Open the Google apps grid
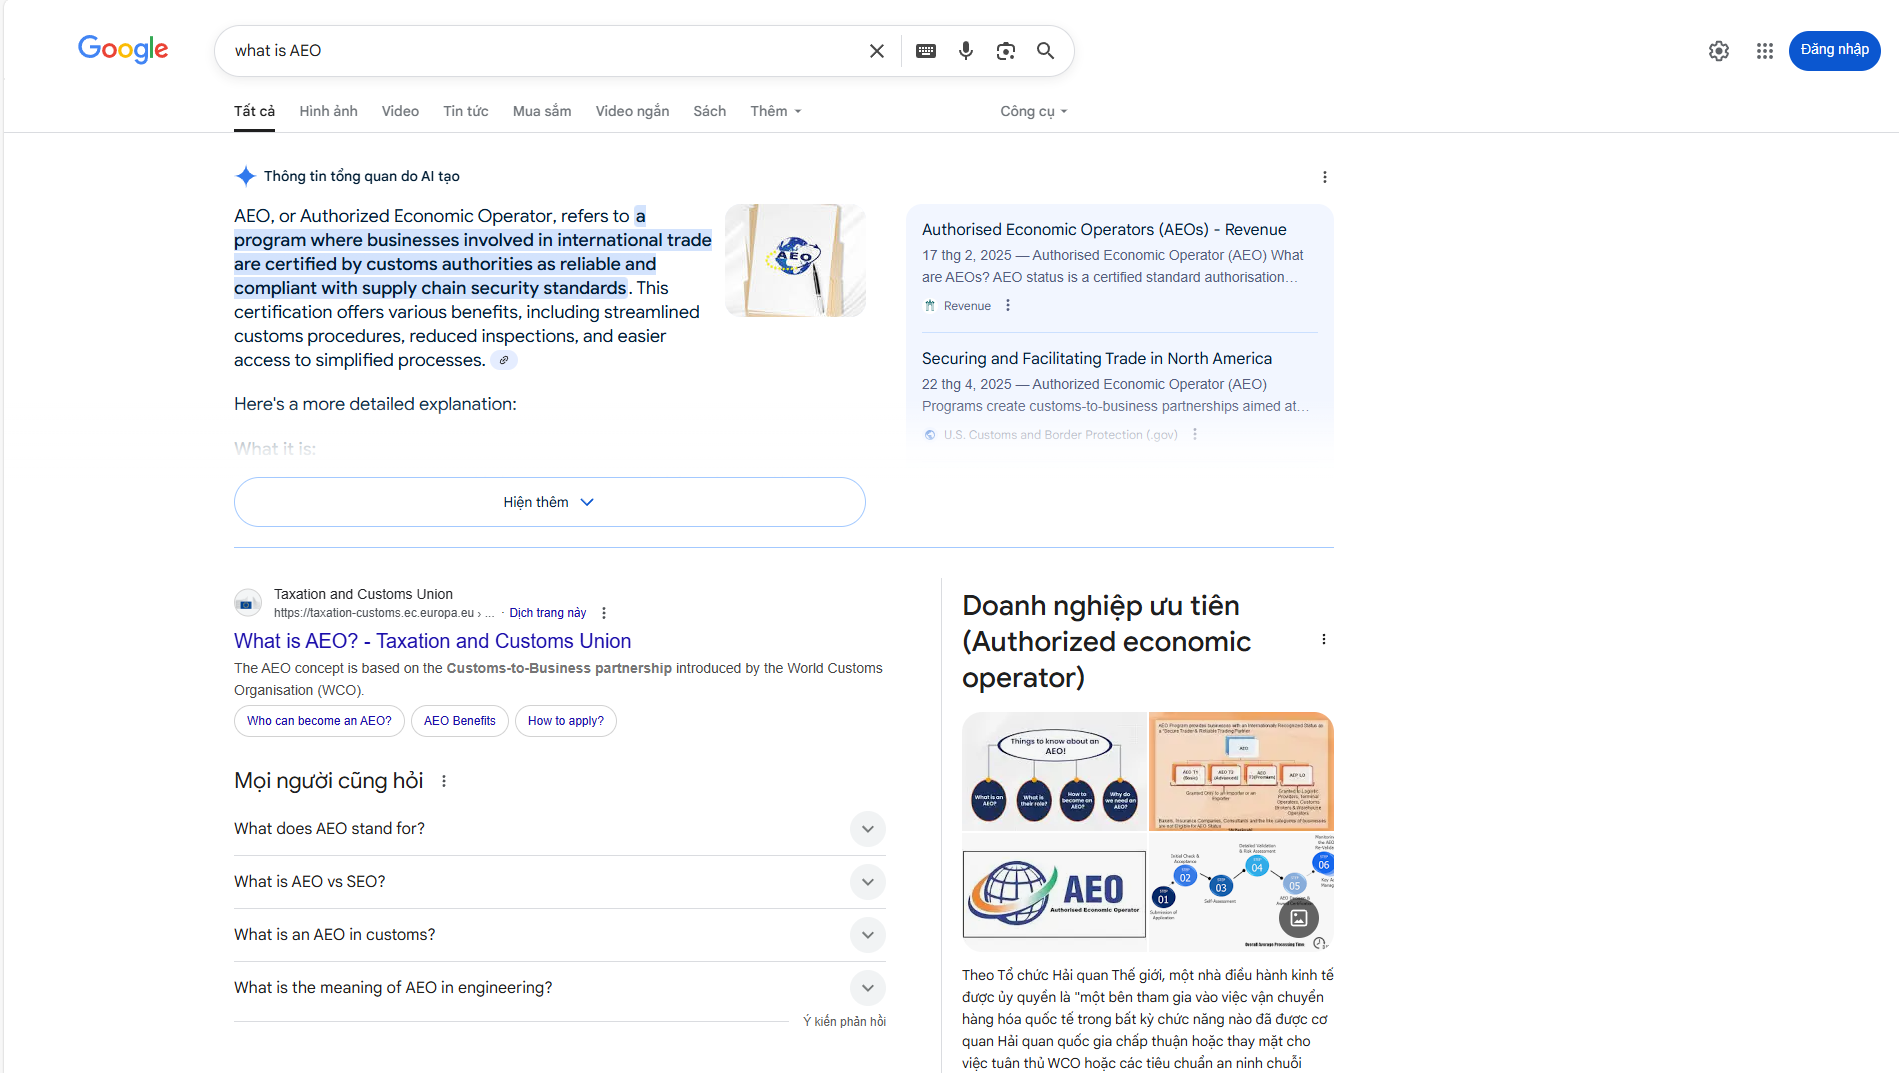Viewport: 1899px width, 1073px height. (1764, 51)
